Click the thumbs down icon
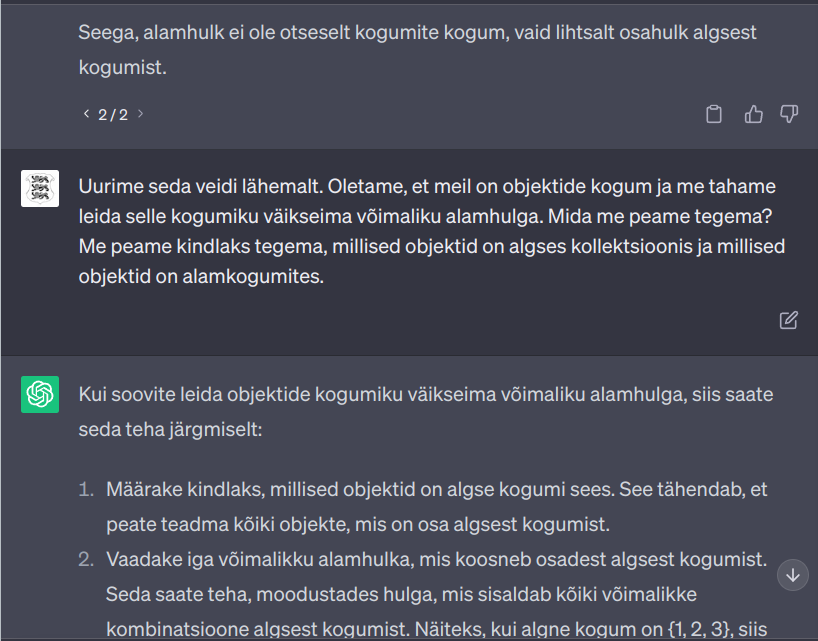818x641 pixels. 789,114
